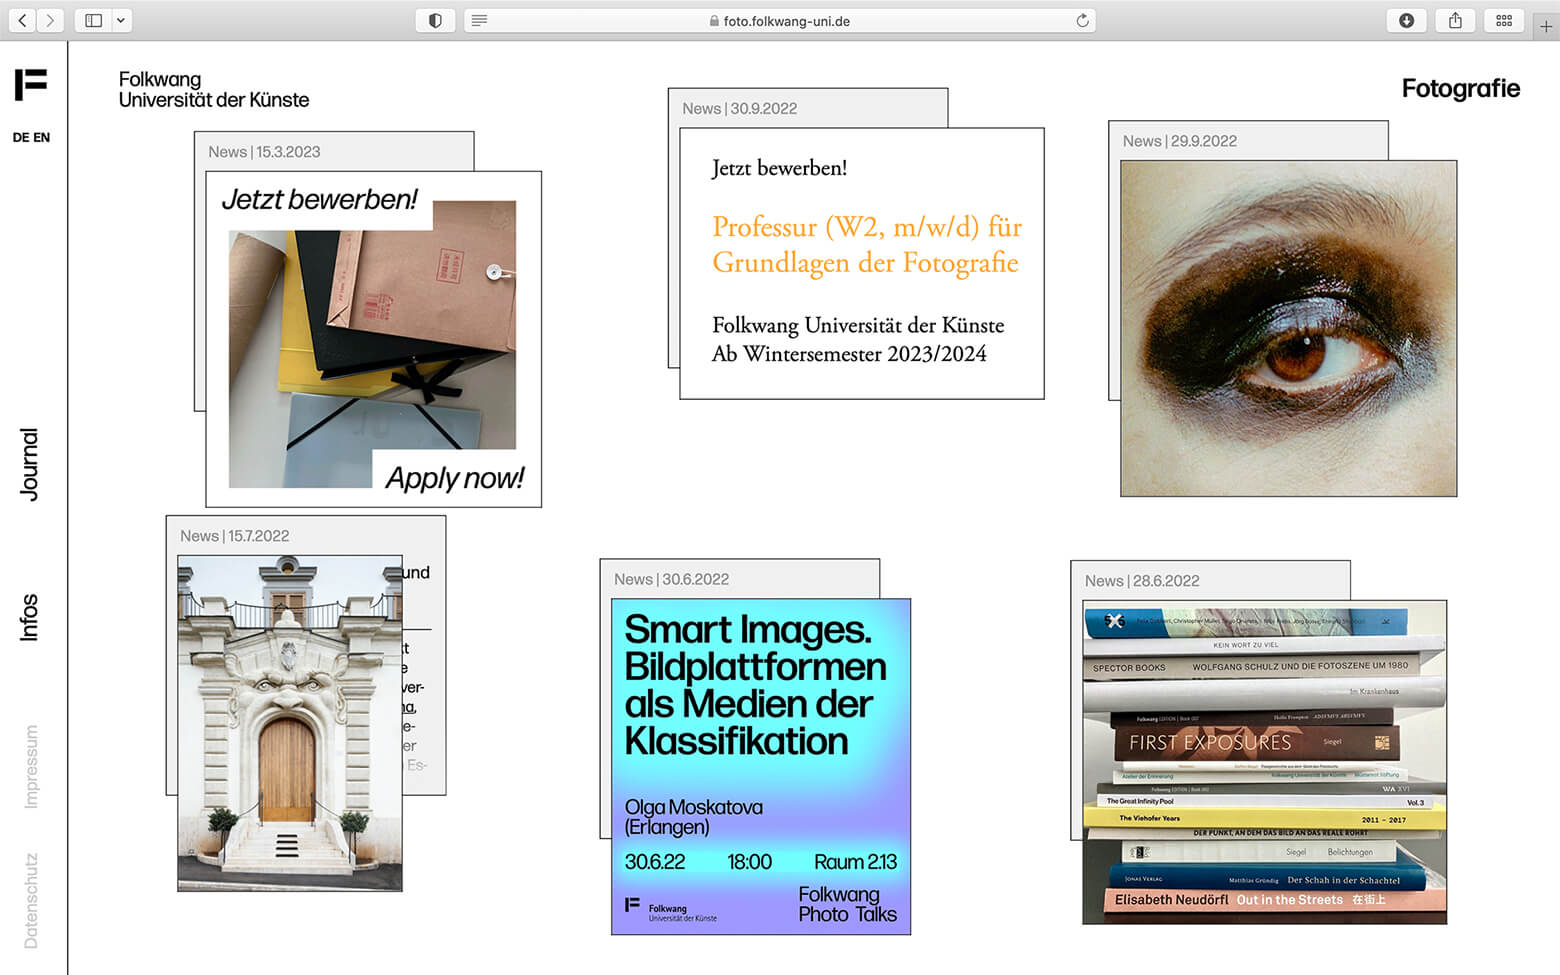The height and width of the screenshot is (975, 1560).
Task: Click the Folkwang Universität der Künste heading
Action: tap(214, 89)
